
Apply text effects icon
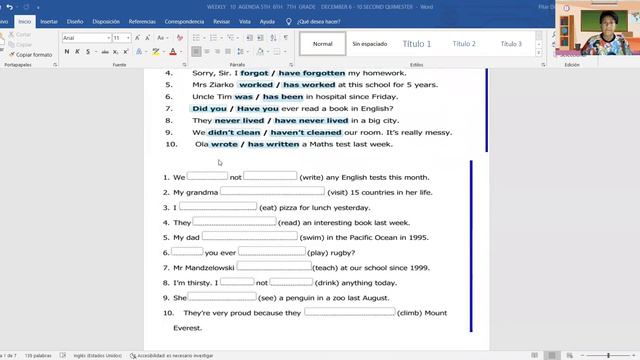[x=139, y=51]
